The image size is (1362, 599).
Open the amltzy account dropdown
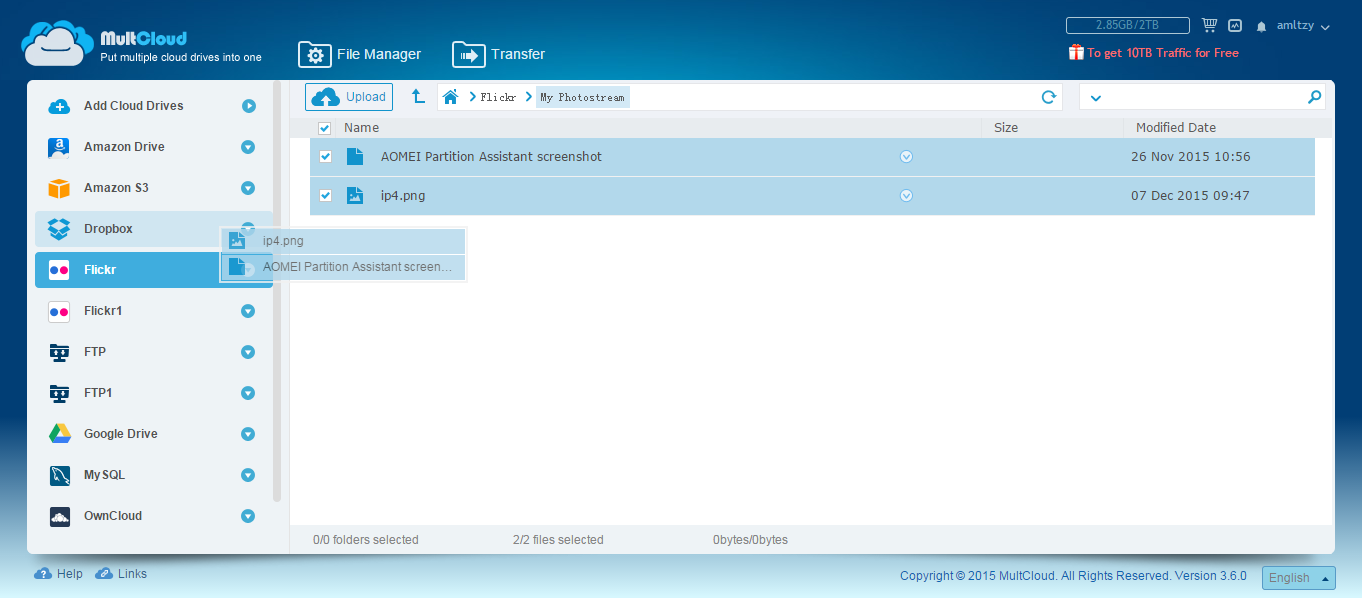pyautogui.click(x=1303, y=26)
